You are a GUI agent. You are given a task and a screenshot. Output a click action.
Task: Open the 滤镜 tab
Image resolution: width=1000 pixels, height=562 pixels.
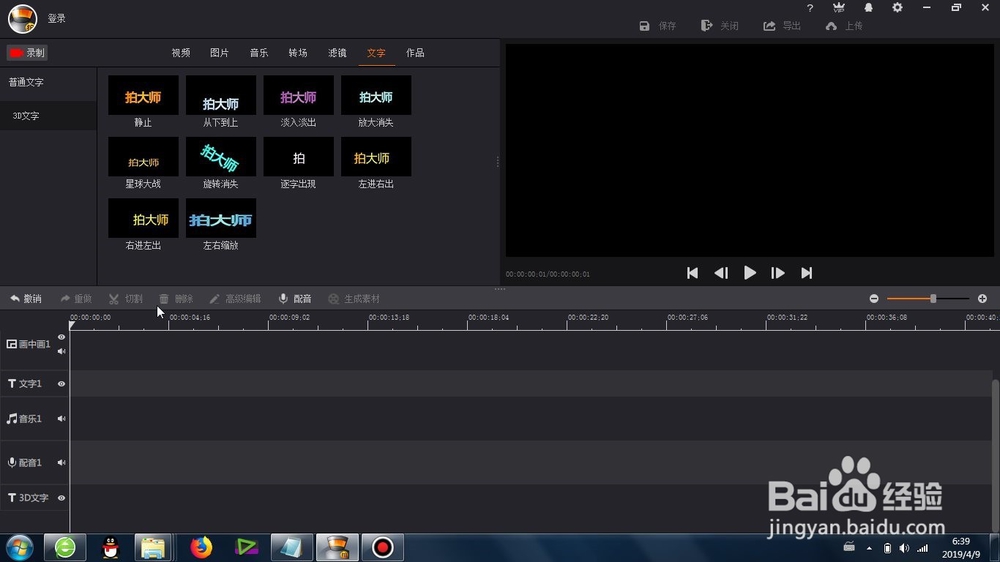tap(337, 53)
